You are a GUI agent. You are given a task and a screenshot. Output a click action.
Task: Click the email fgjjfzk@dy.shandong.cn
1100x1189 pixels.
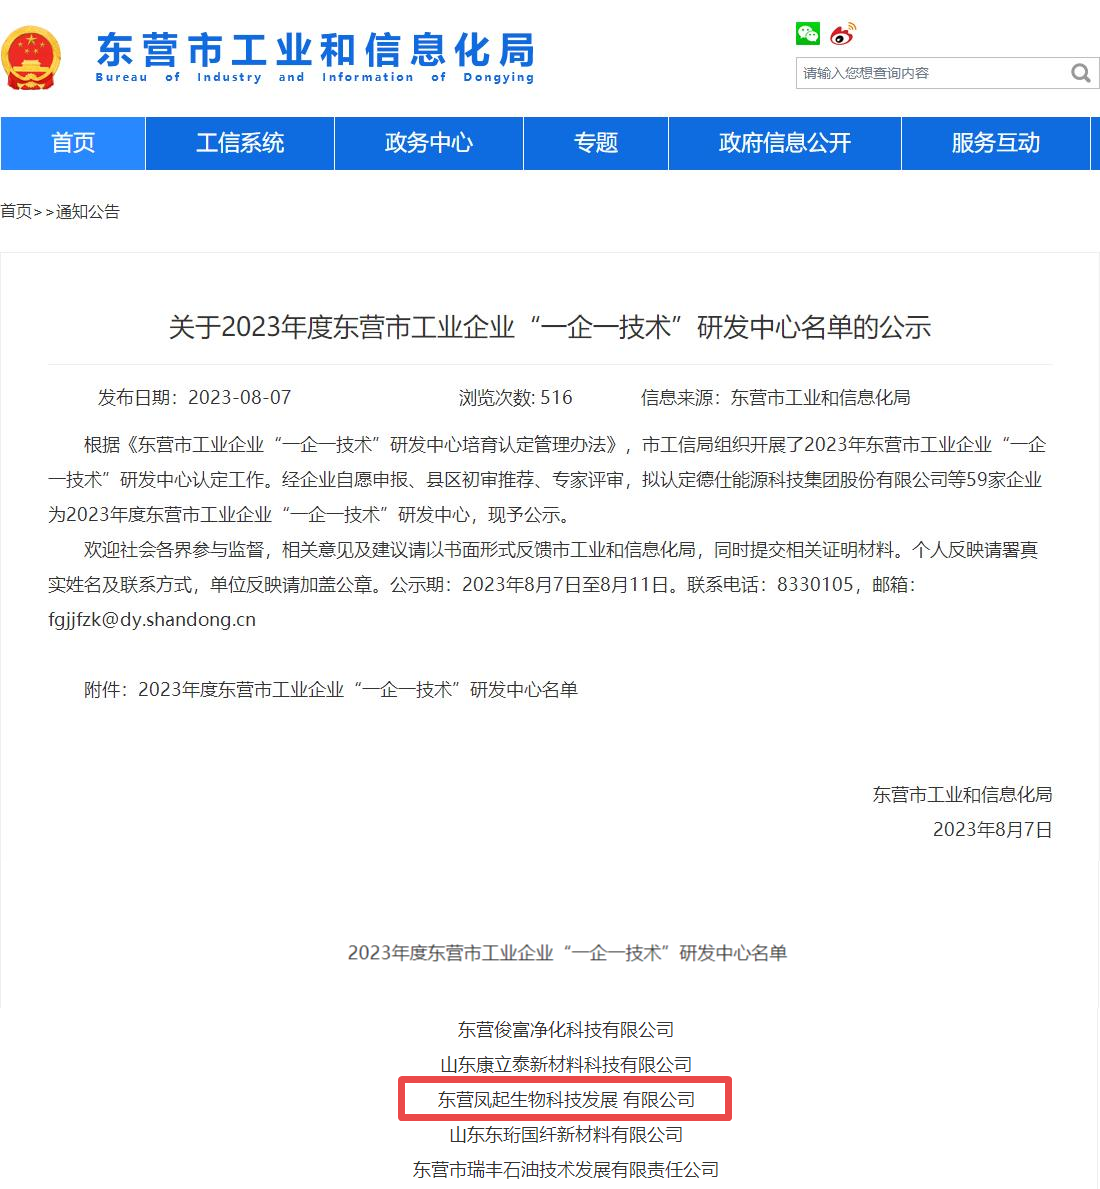tap(152, 620)
